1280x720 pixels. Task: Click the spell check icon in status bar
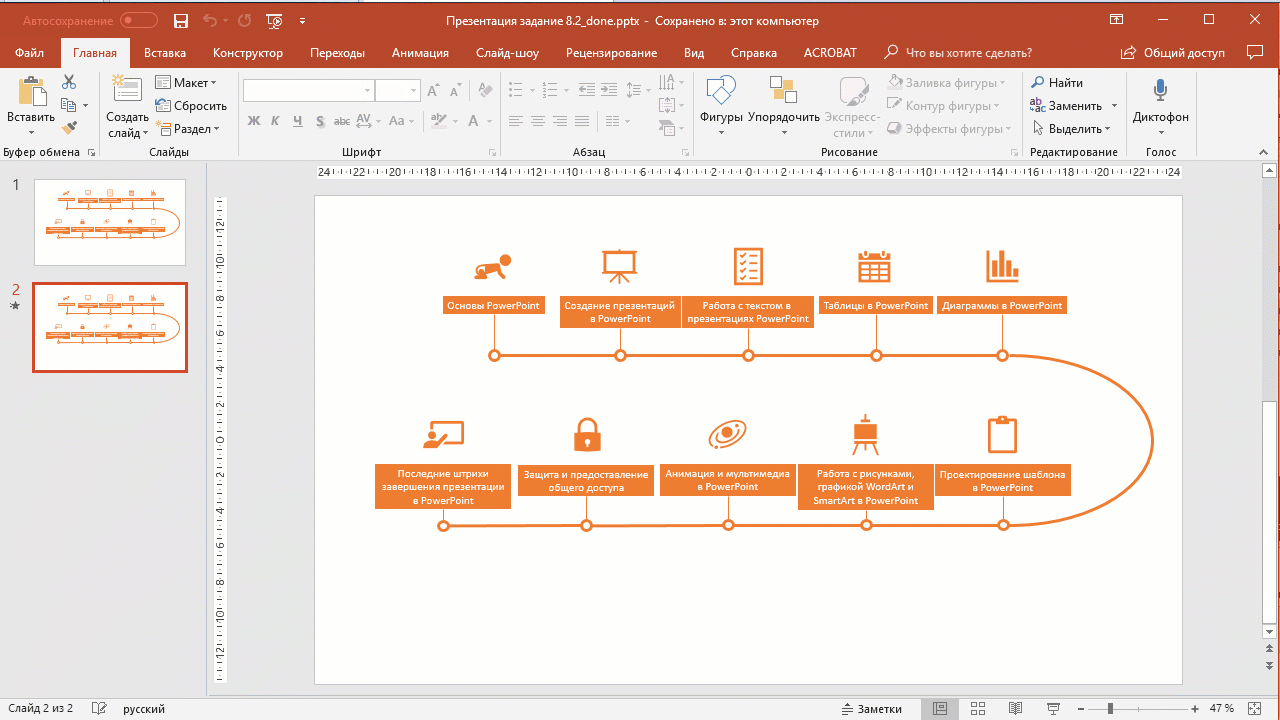(x=99, y=708)
